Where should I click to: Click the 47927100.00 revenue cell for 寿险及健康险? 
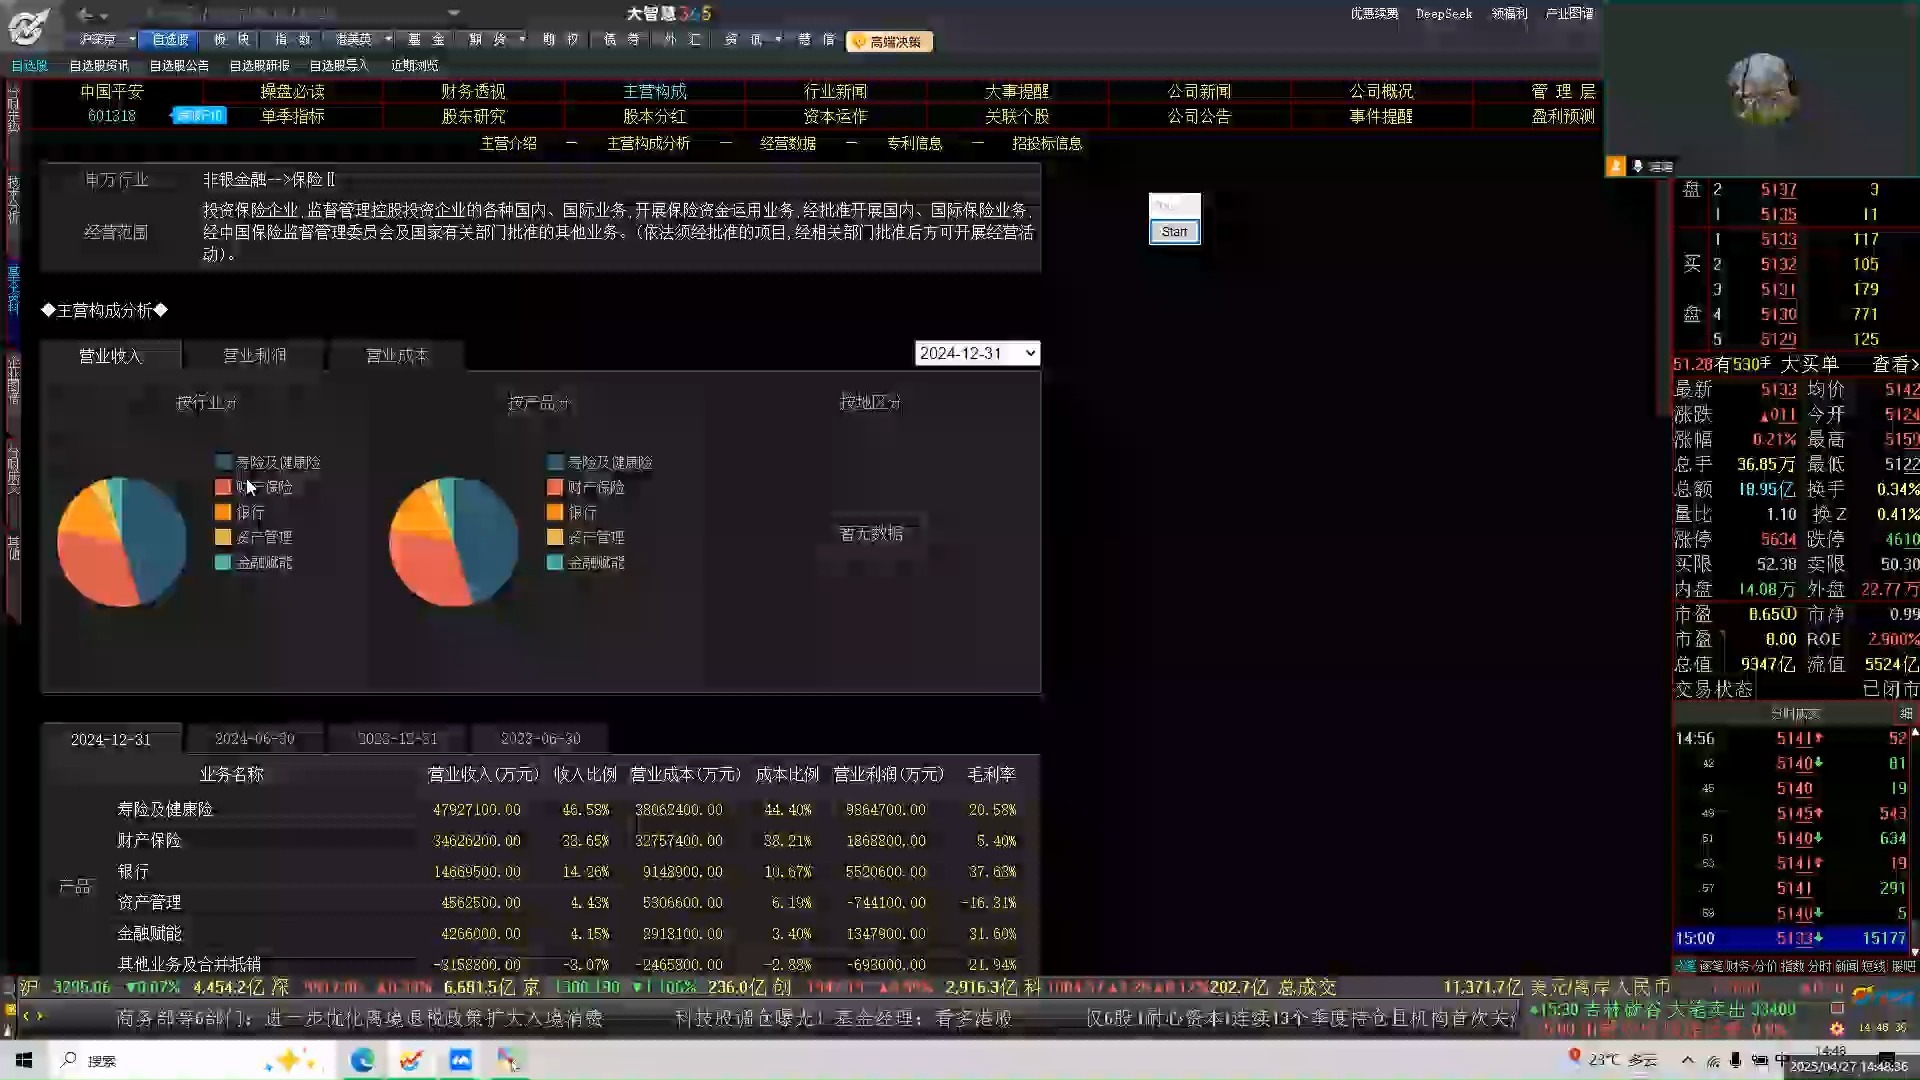pyautogui.click(x=477, y=809)
